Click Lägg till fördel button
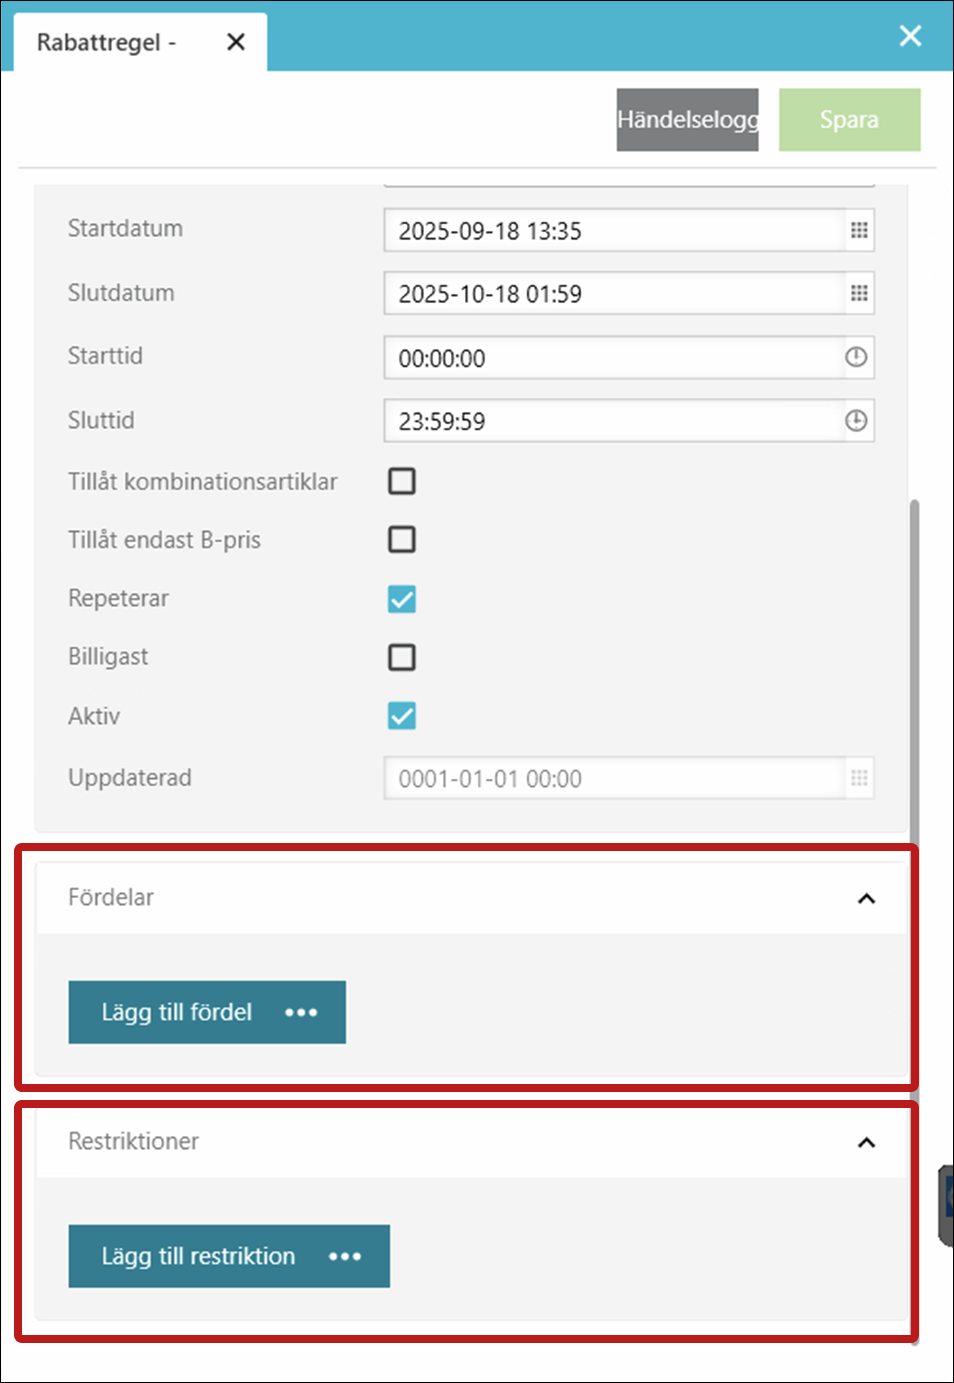954x1383 pixels. [206, 1012]
